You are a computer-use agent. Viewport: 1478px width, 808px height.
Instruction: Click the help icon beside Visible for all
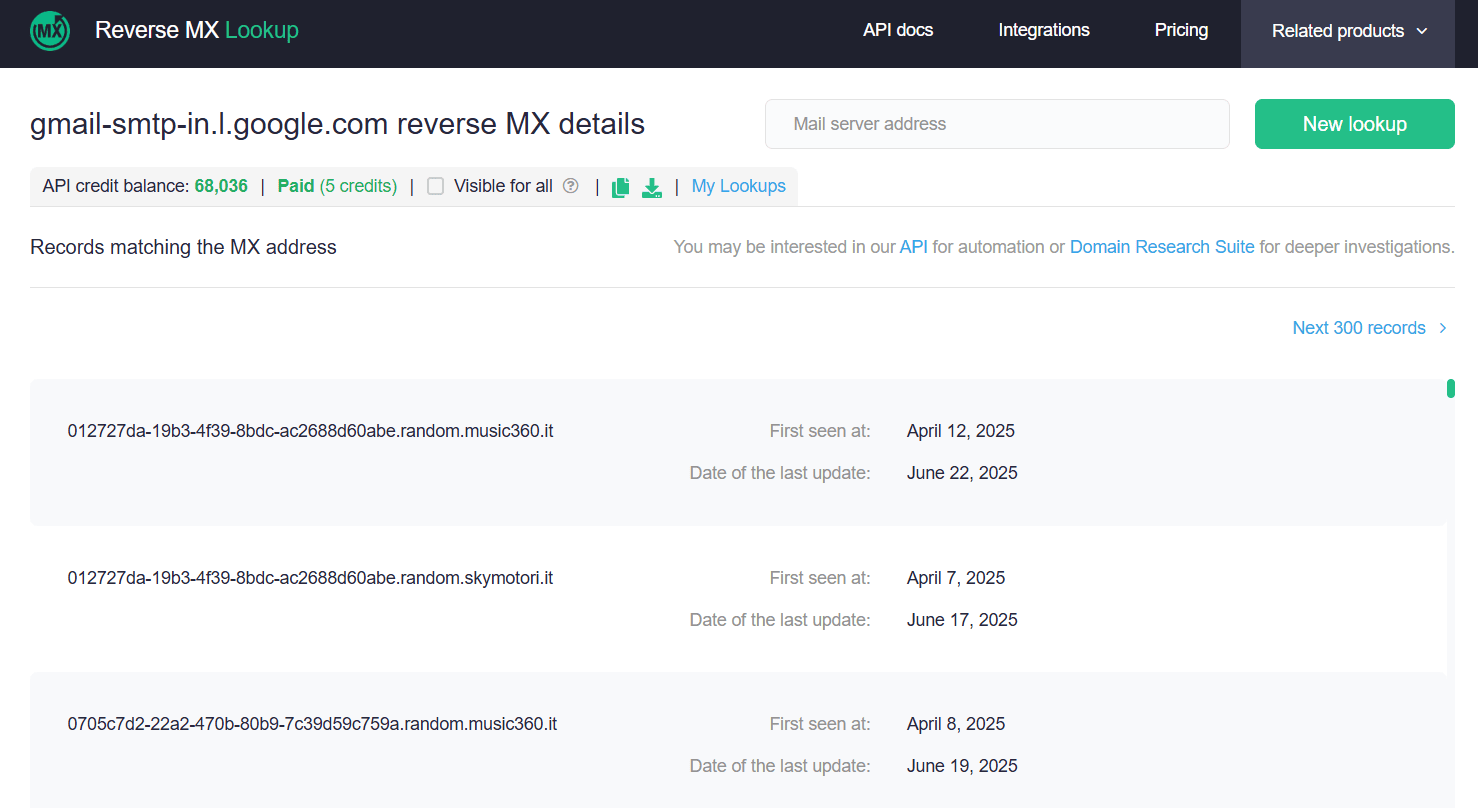point(571,185)
